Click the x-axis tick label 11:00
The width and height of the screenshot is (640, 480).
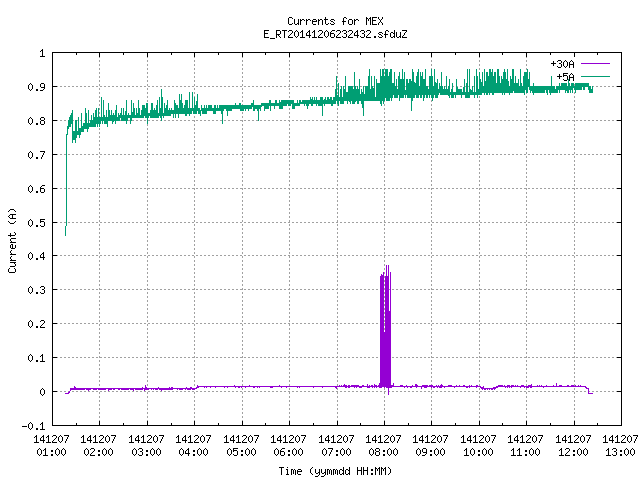525,452
